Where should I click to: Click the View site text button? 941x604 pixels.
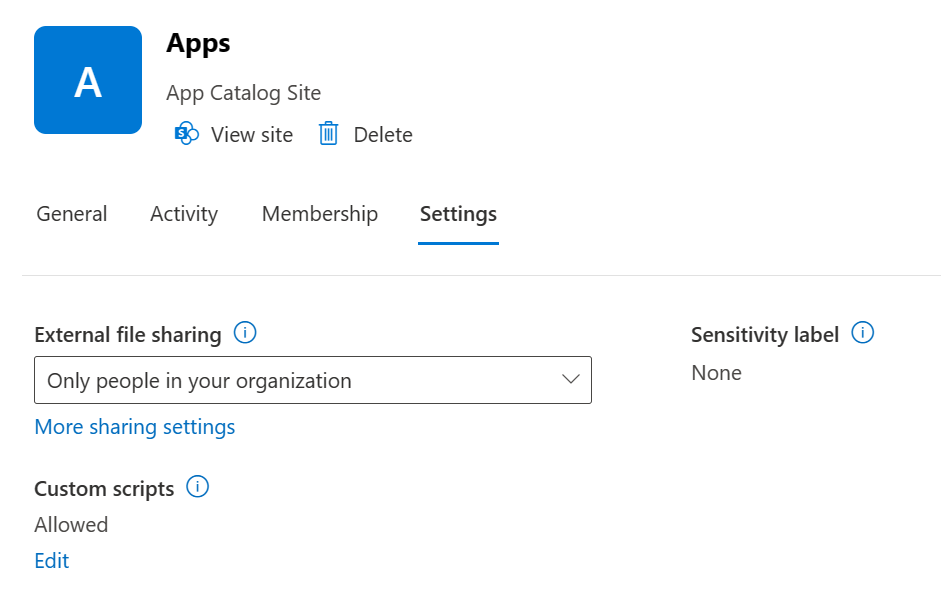coord(252,135)
